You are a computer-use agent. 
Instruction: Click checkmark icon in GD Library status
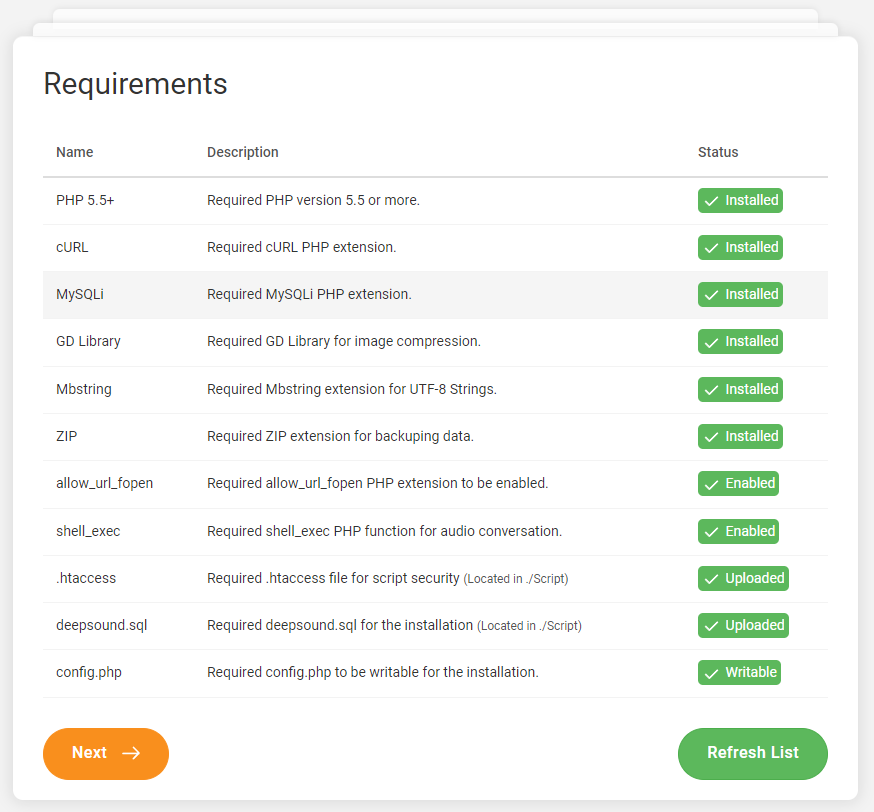pos(711,342)
